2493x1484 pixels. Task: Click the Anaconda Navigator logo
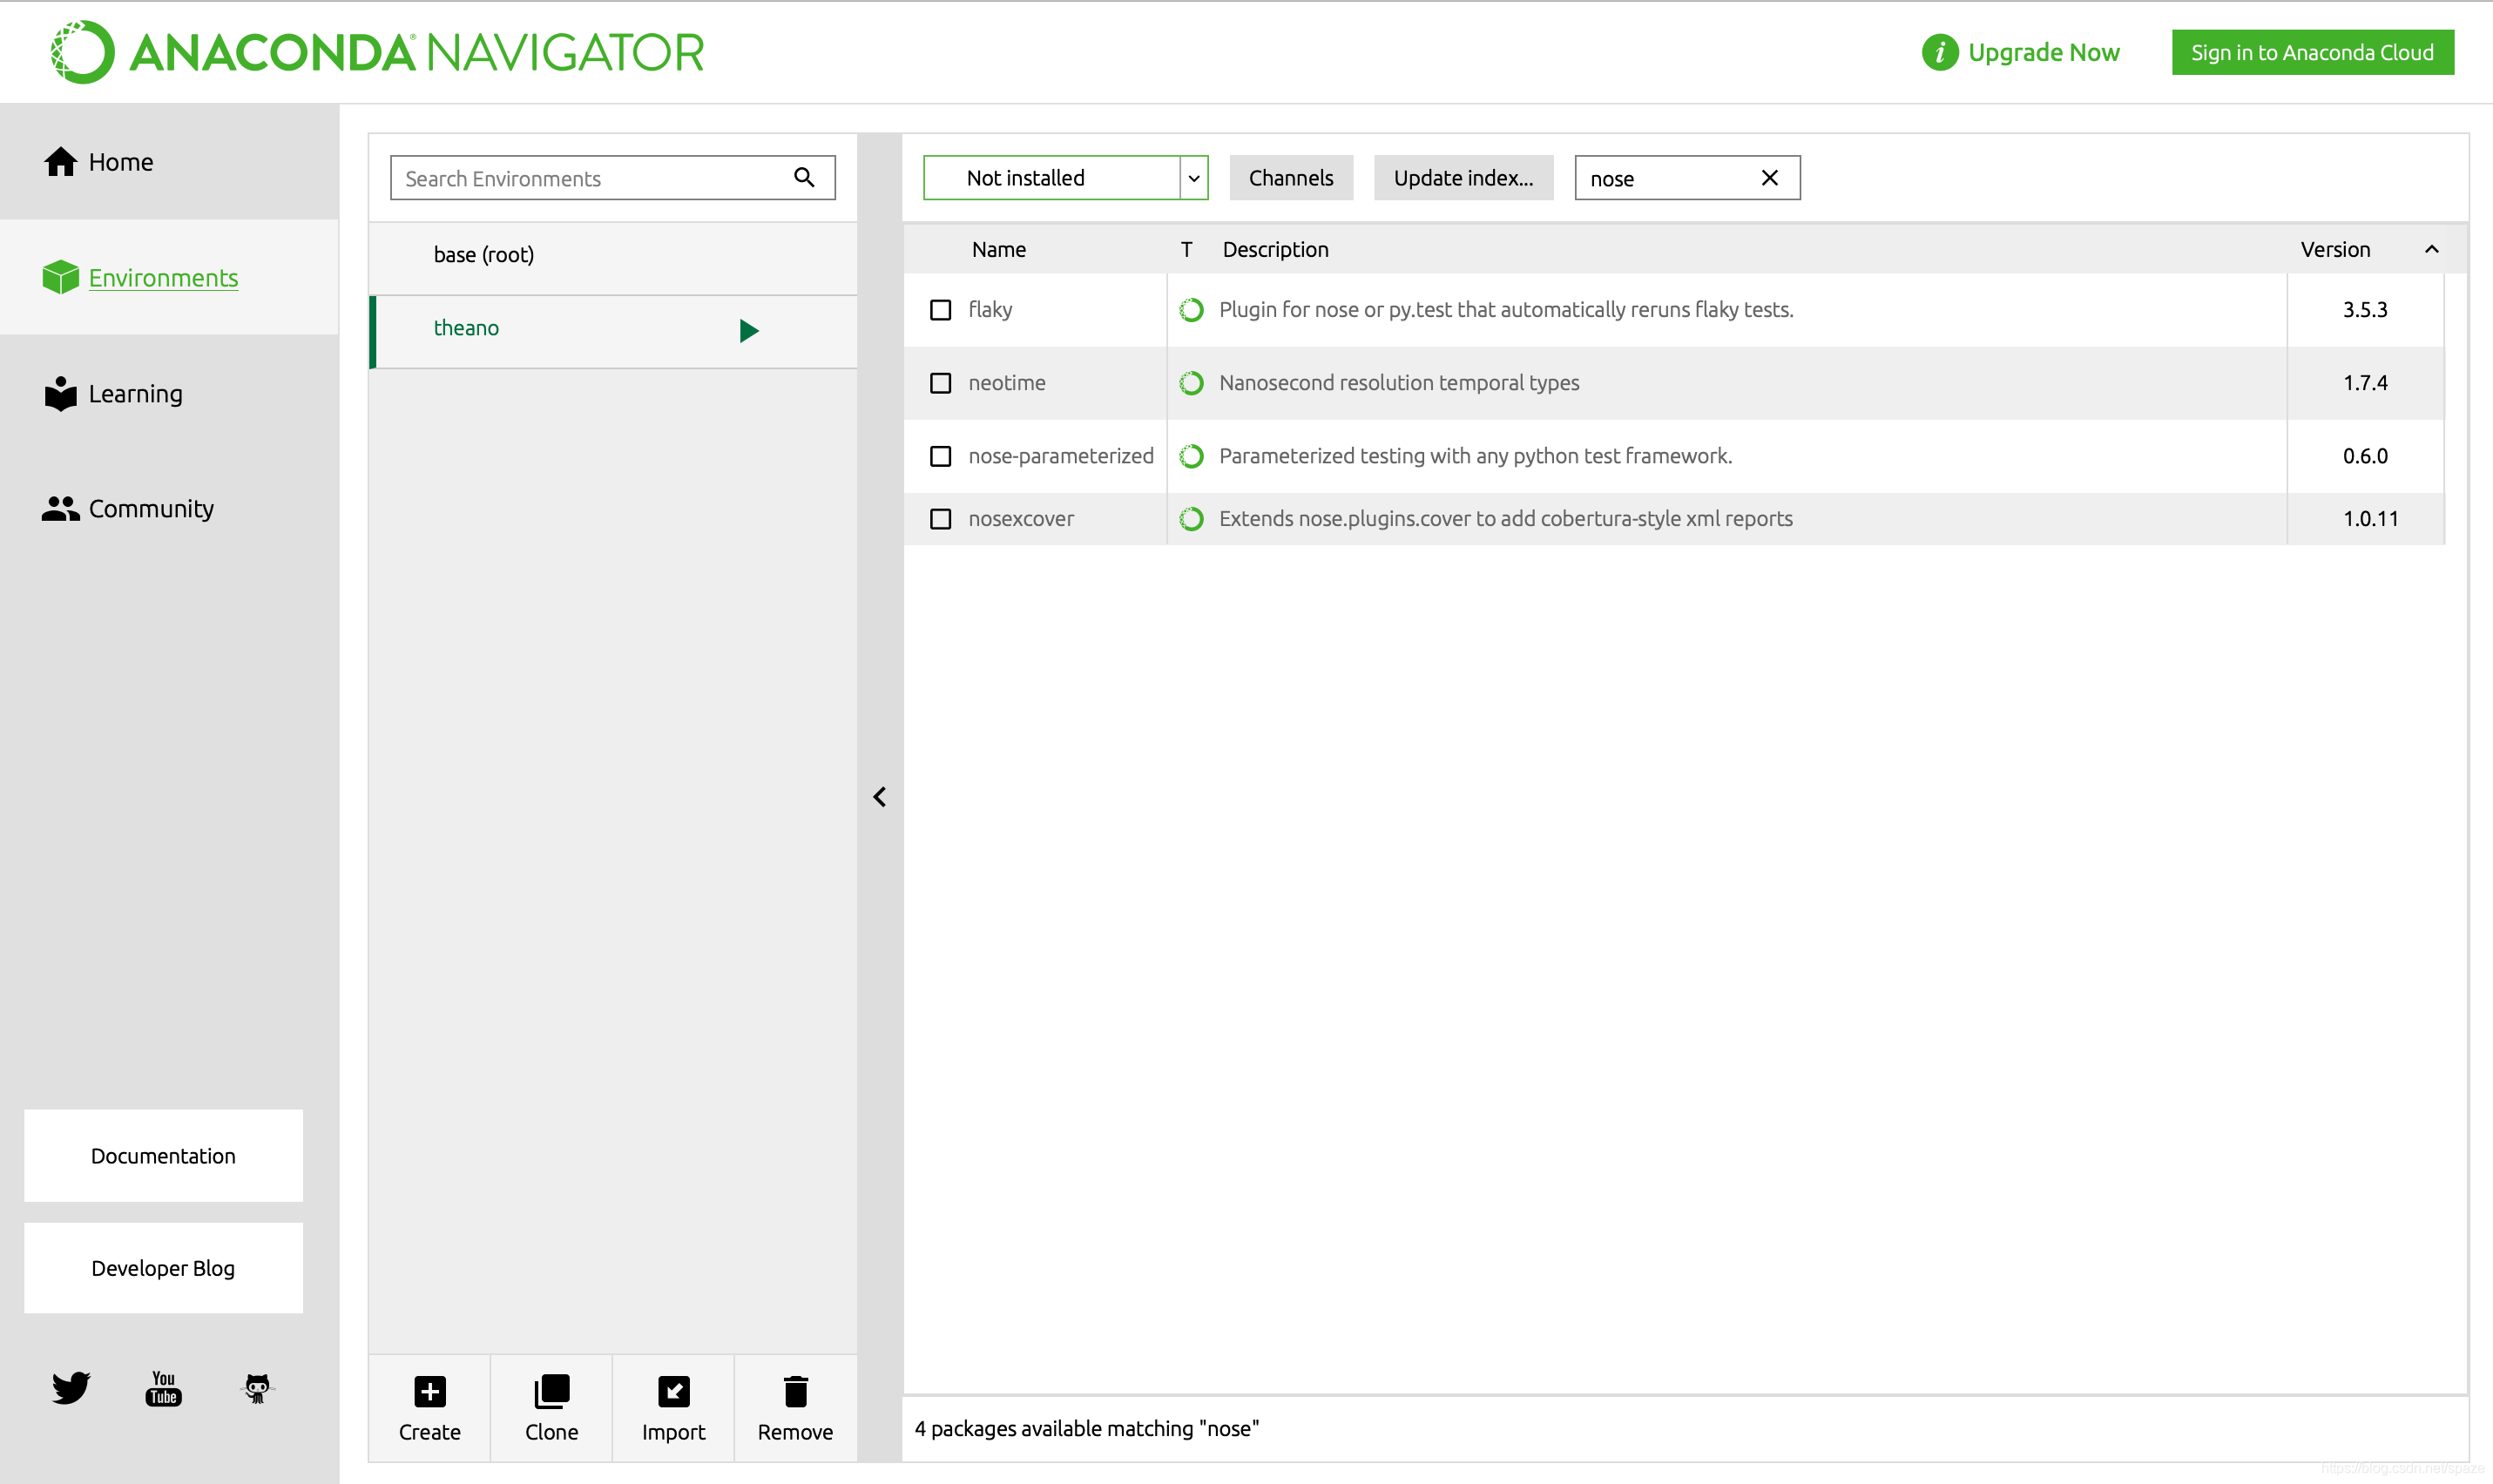(378, 52)
